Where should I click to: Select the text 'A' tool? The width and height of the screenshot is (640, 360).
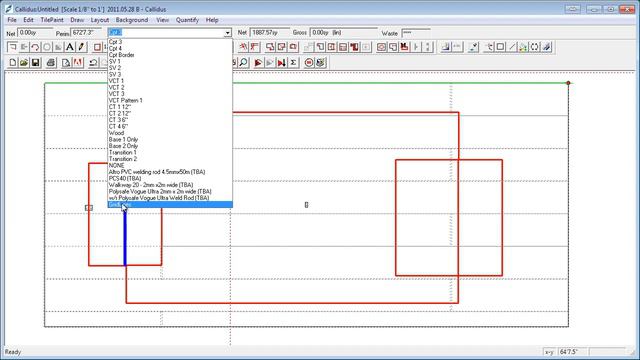(x=70, y=47)
